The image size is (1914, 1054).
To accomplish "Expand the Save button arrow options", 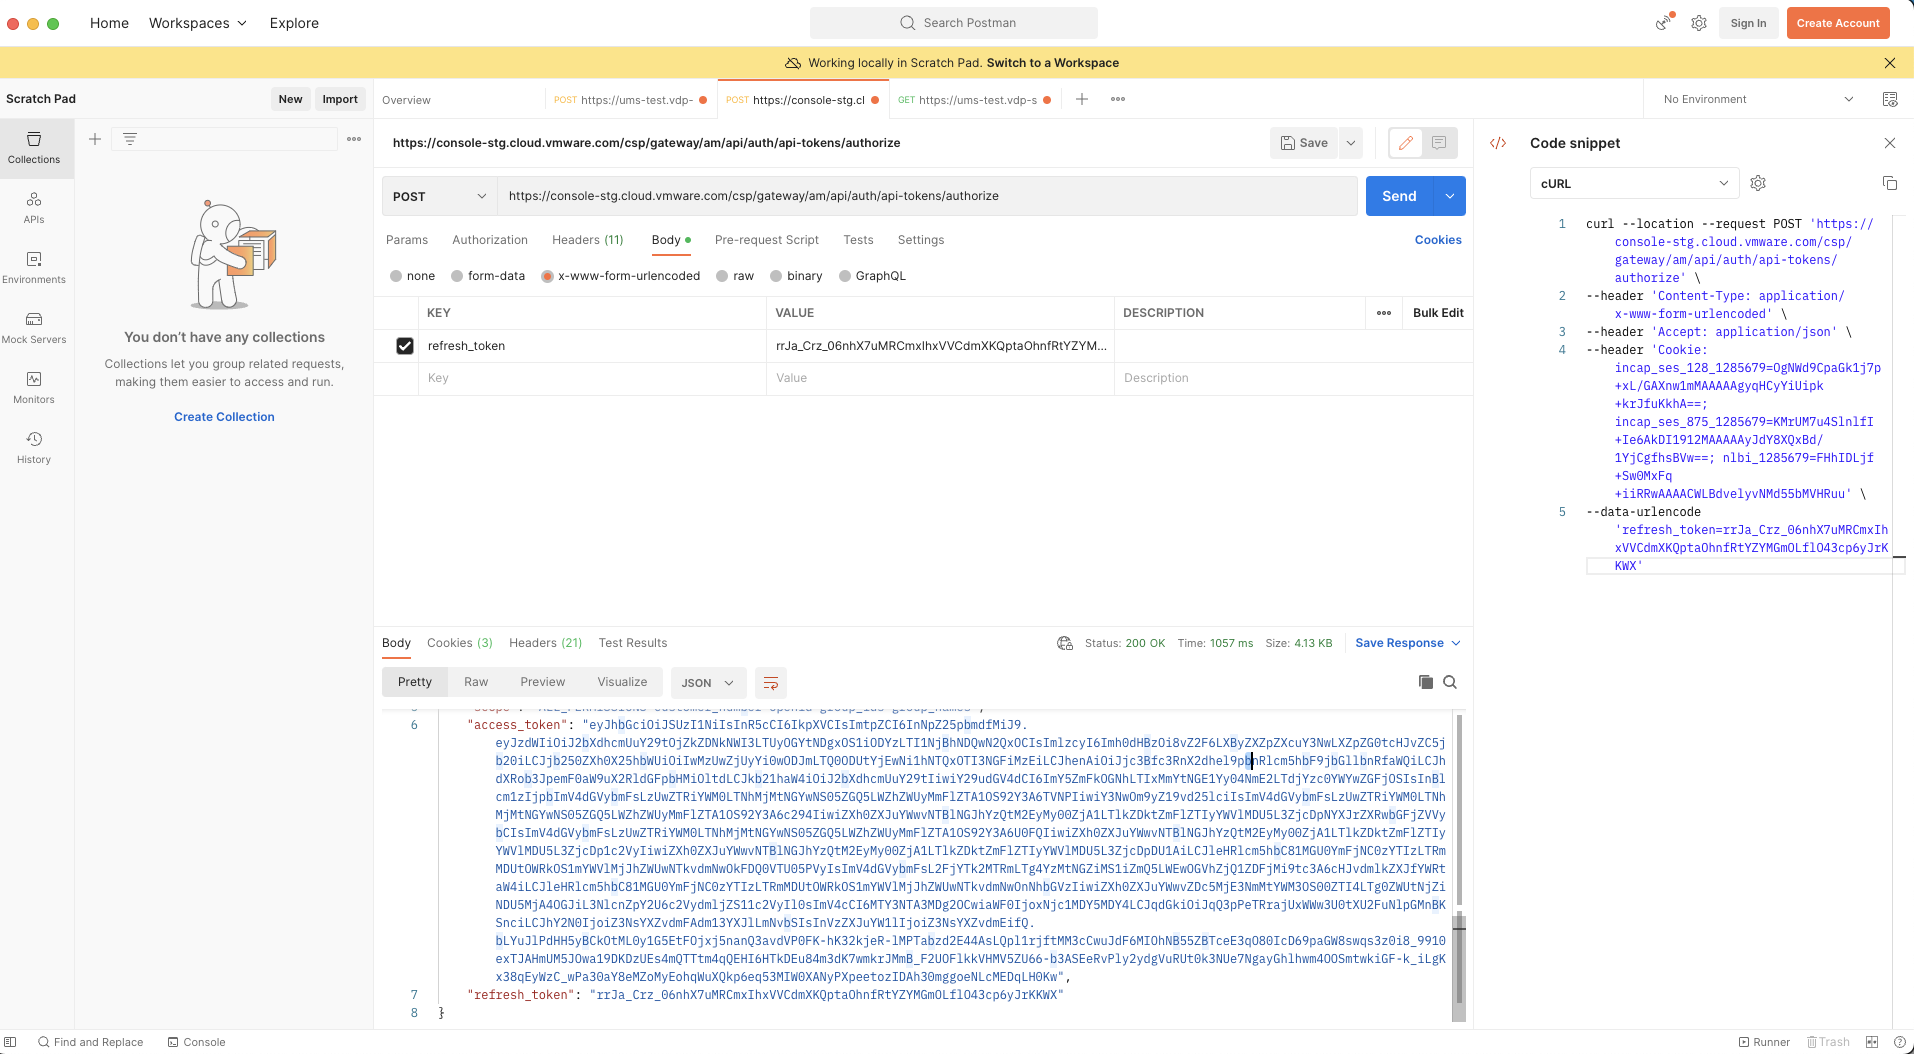I will (x=1351, y=143).
